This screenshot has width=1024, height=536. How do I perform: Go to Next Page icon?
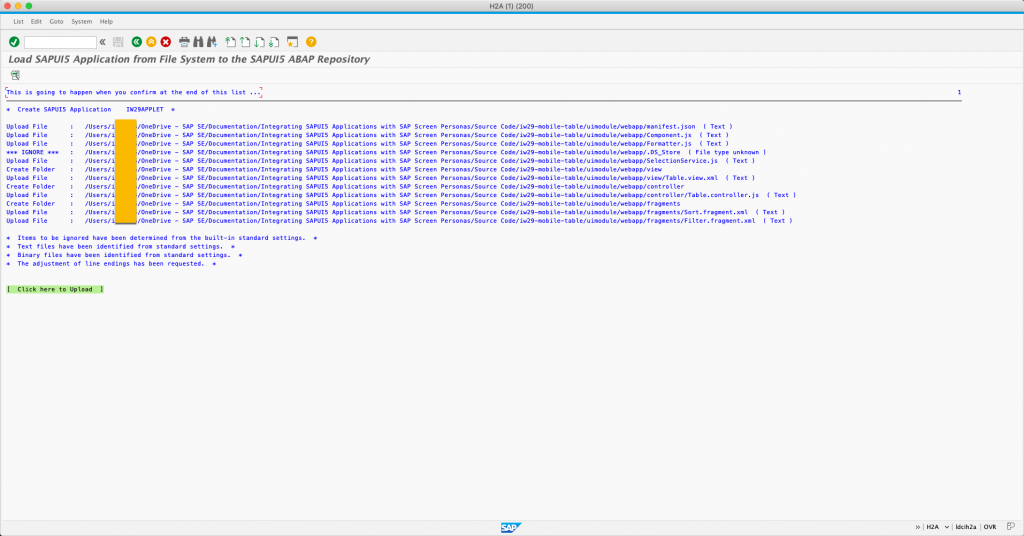(x=259, y=42)
